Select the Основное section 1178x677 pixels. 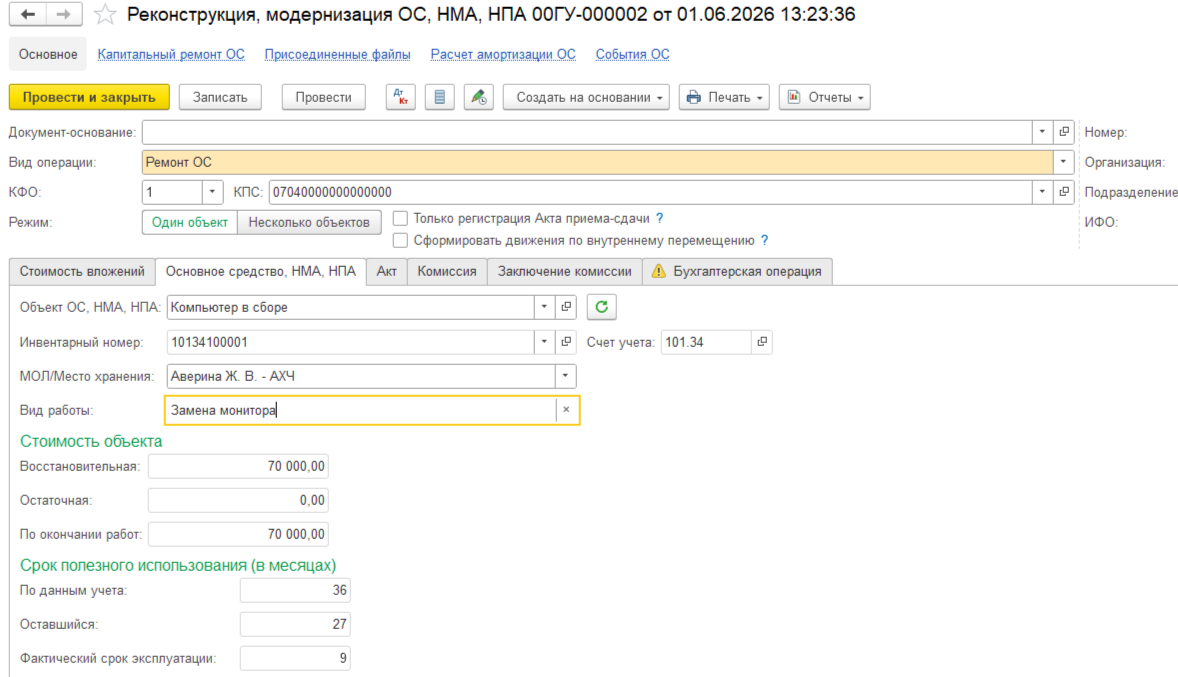click(x=48, y=54)
